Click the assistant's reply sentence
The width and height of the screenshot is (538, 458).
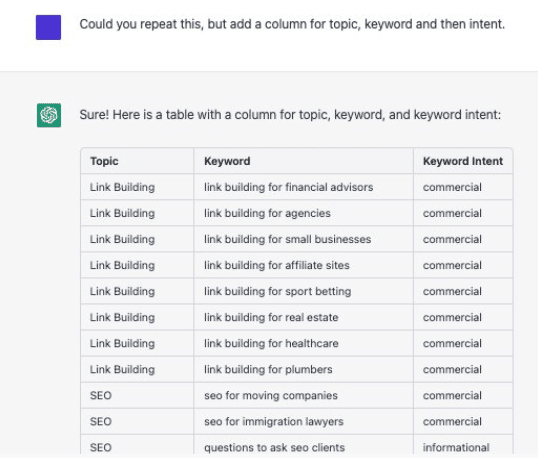[290, 115]
